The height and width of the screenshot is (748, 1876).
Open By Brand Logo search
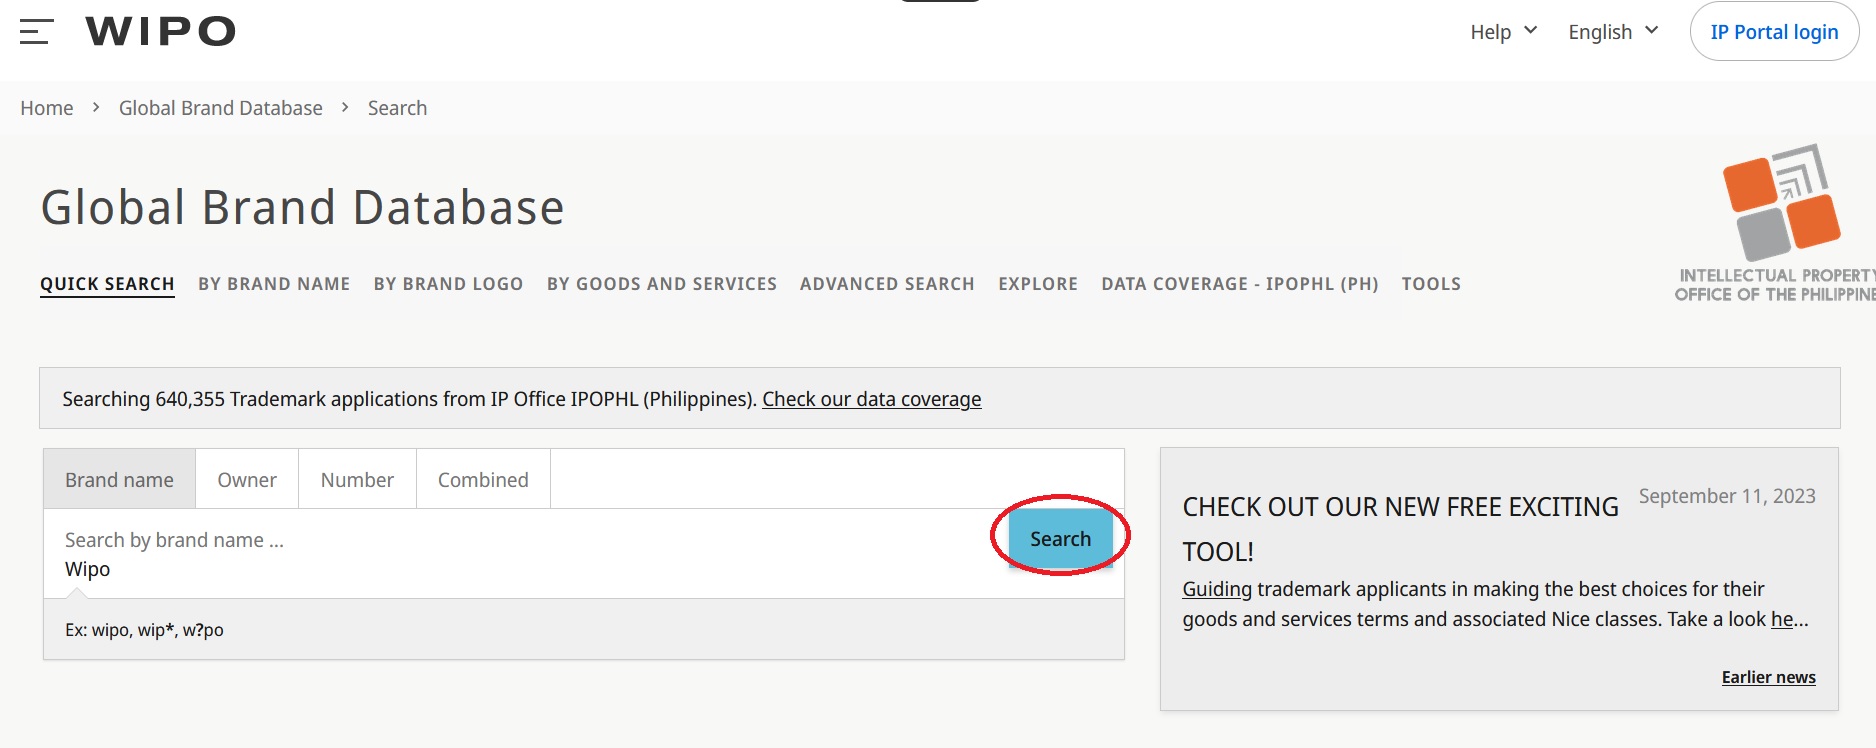[x=448, y=284]
